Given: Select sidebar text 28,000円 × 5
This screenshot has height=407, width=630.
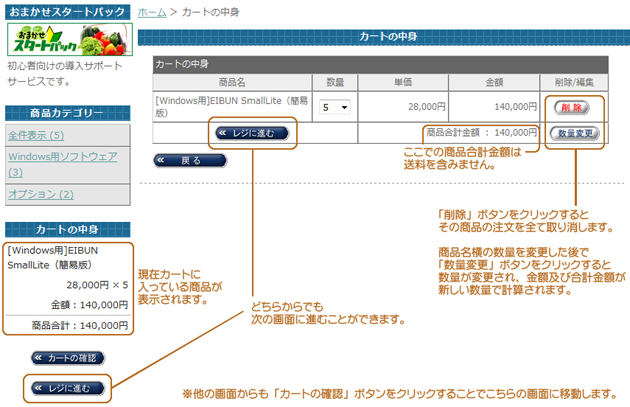Looking at the screenshot, I should tap(97, 285).
